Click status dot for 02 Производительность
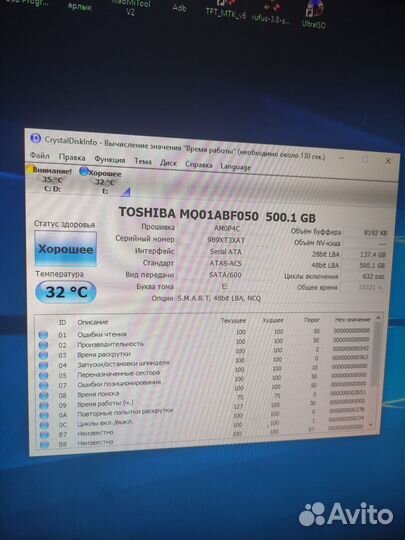The image size is (405, 540). coord(43,345)
